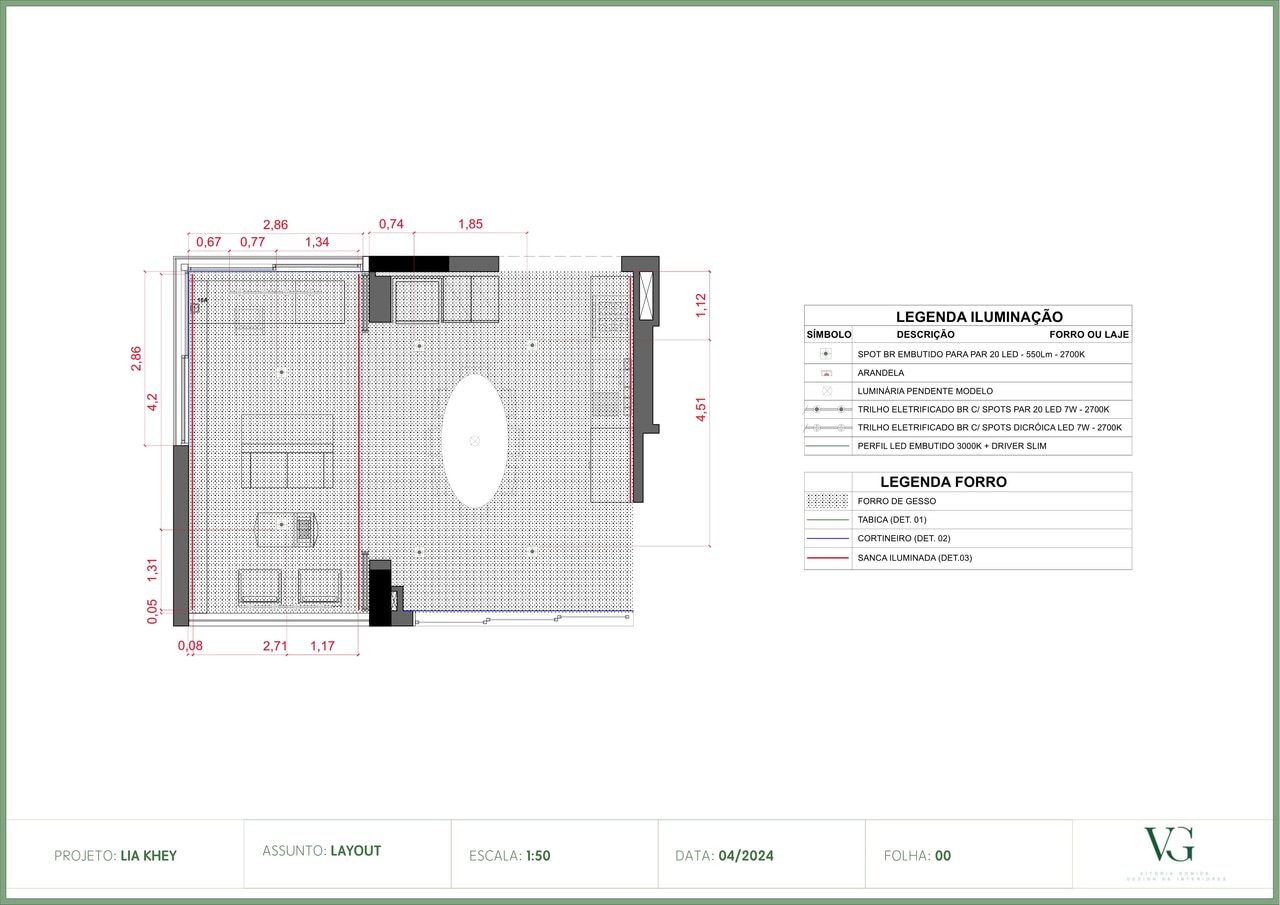This screenshot has height=905, width=1280.
Task: Click the pendant symbol inside the oval table
Action: click(474, 441)
